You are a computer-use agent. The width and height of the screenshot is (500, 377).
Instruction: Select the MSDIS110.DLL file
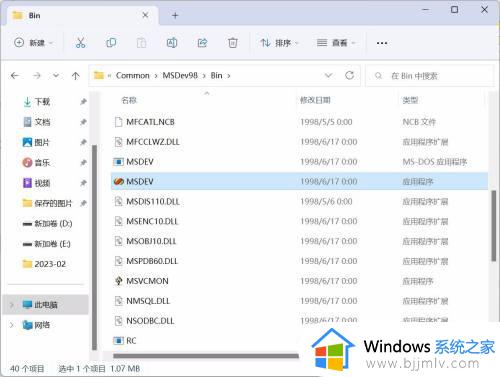pos(299,202)
